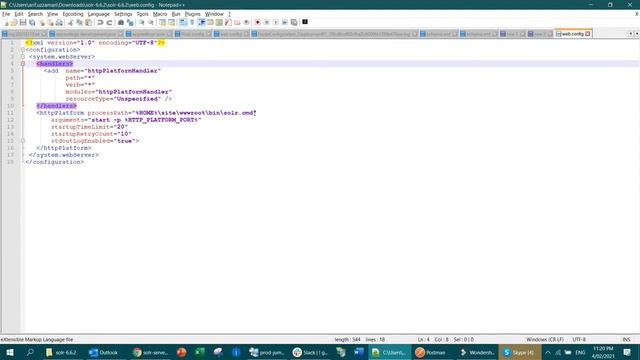Click the Windows (CR LF) status field

coord(544,340)
